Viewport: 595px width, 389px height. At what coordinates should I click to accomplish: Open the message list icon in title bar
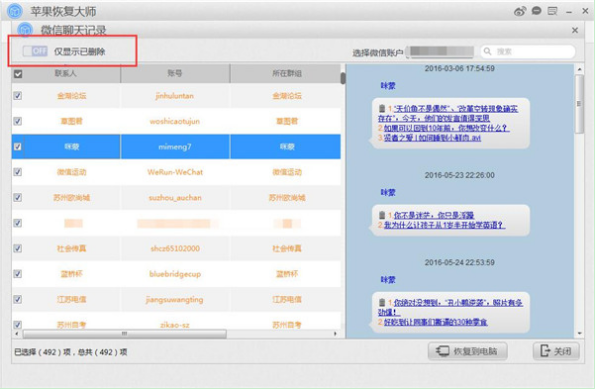point(552,11)
